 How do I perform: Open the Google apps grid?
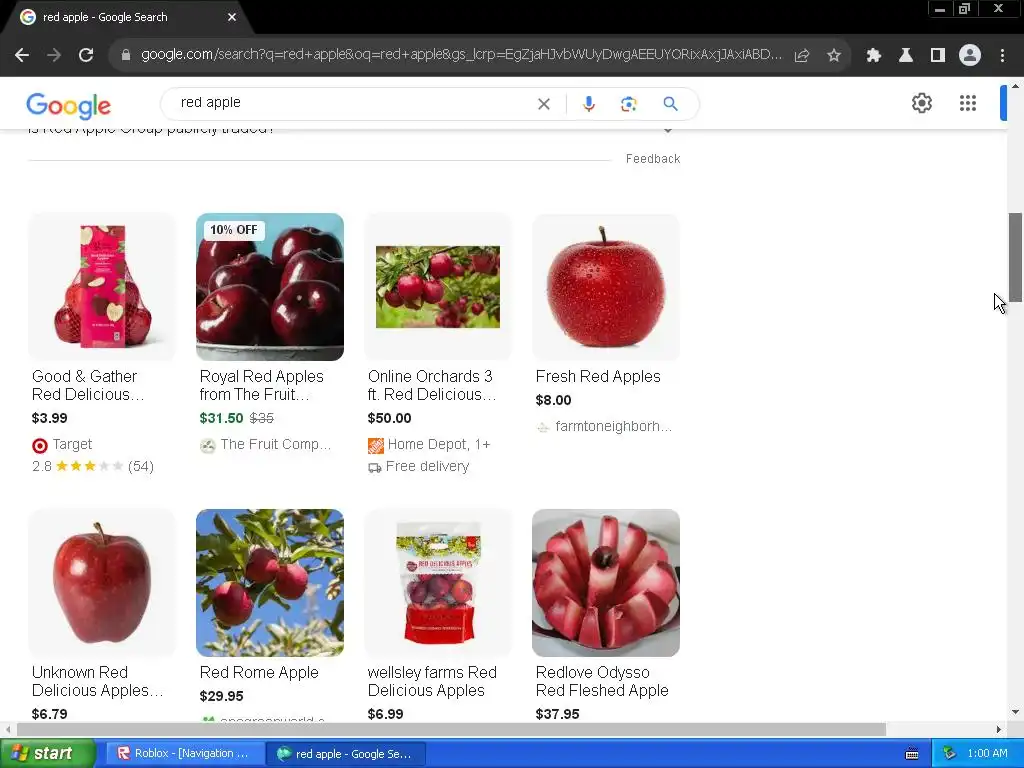967,103
